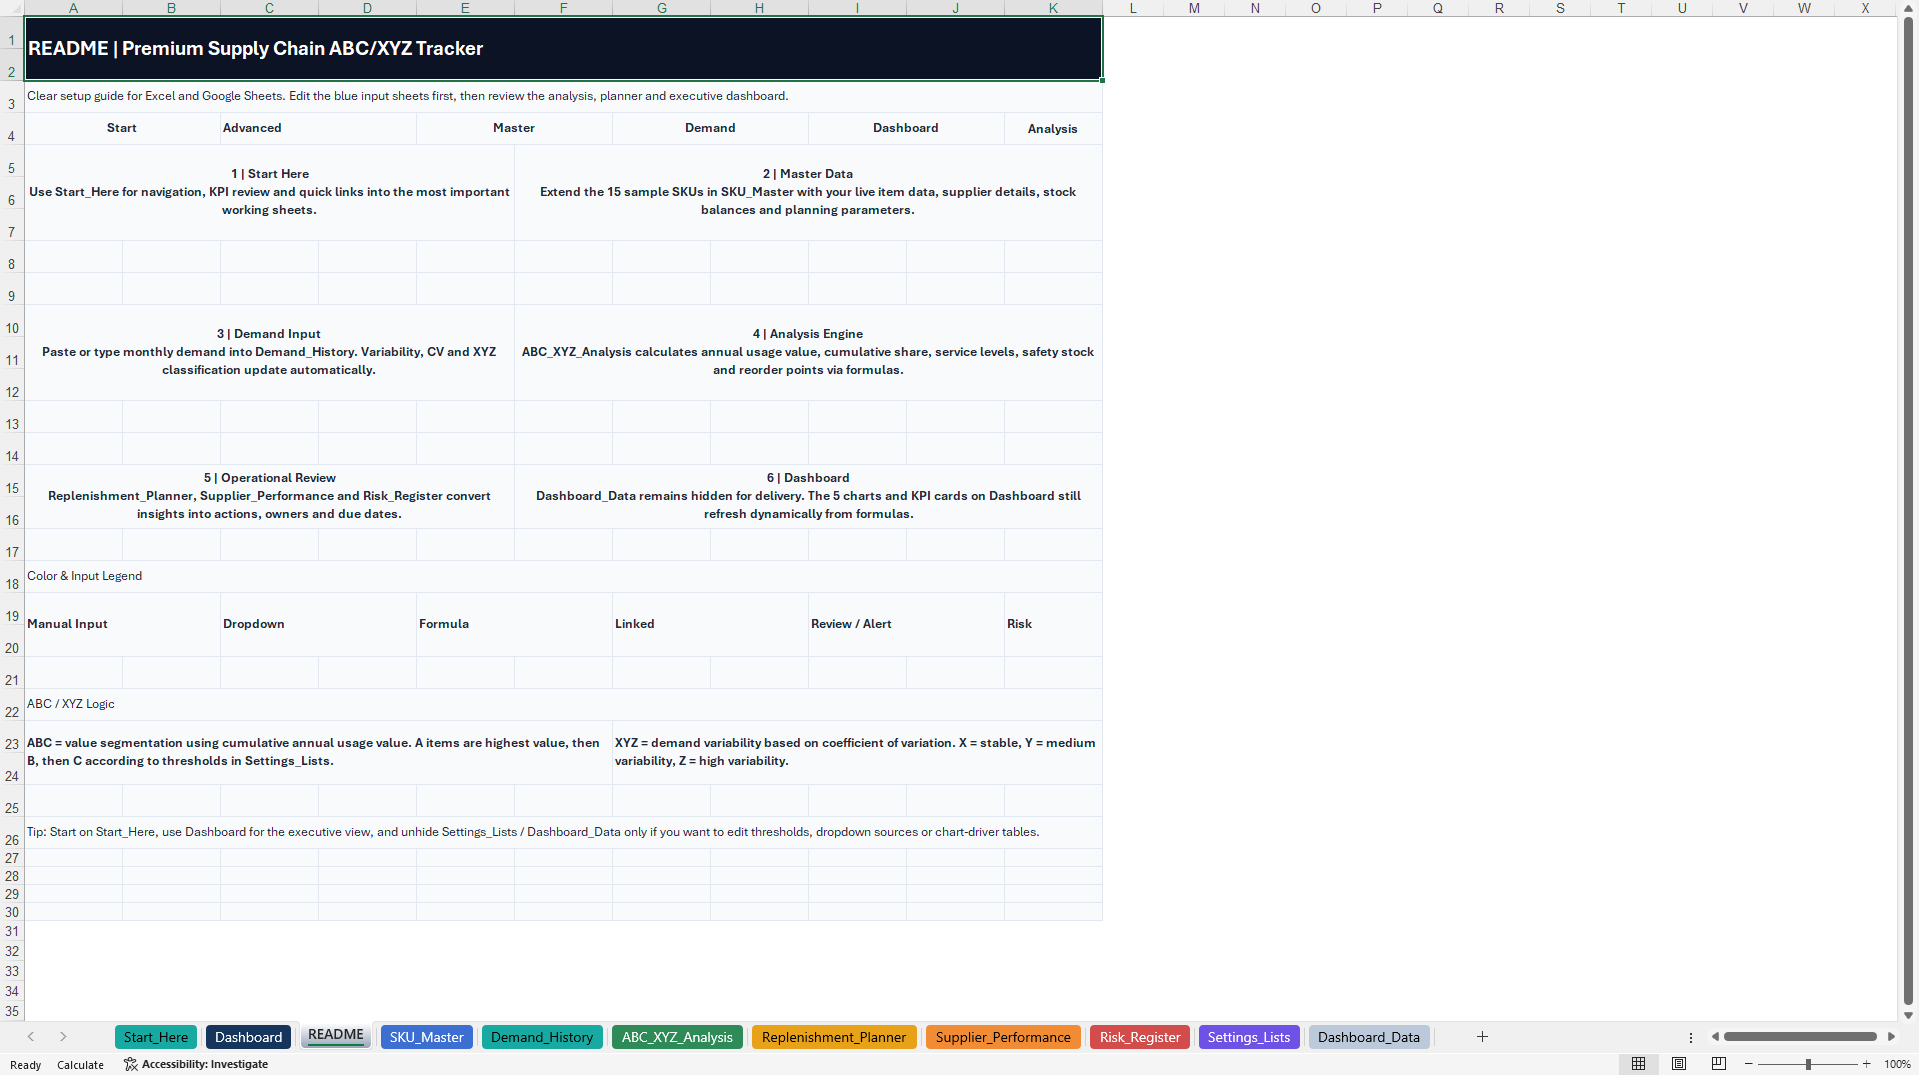1919x1075 pixels.
Task: Select column M header
Action: 1194,8
